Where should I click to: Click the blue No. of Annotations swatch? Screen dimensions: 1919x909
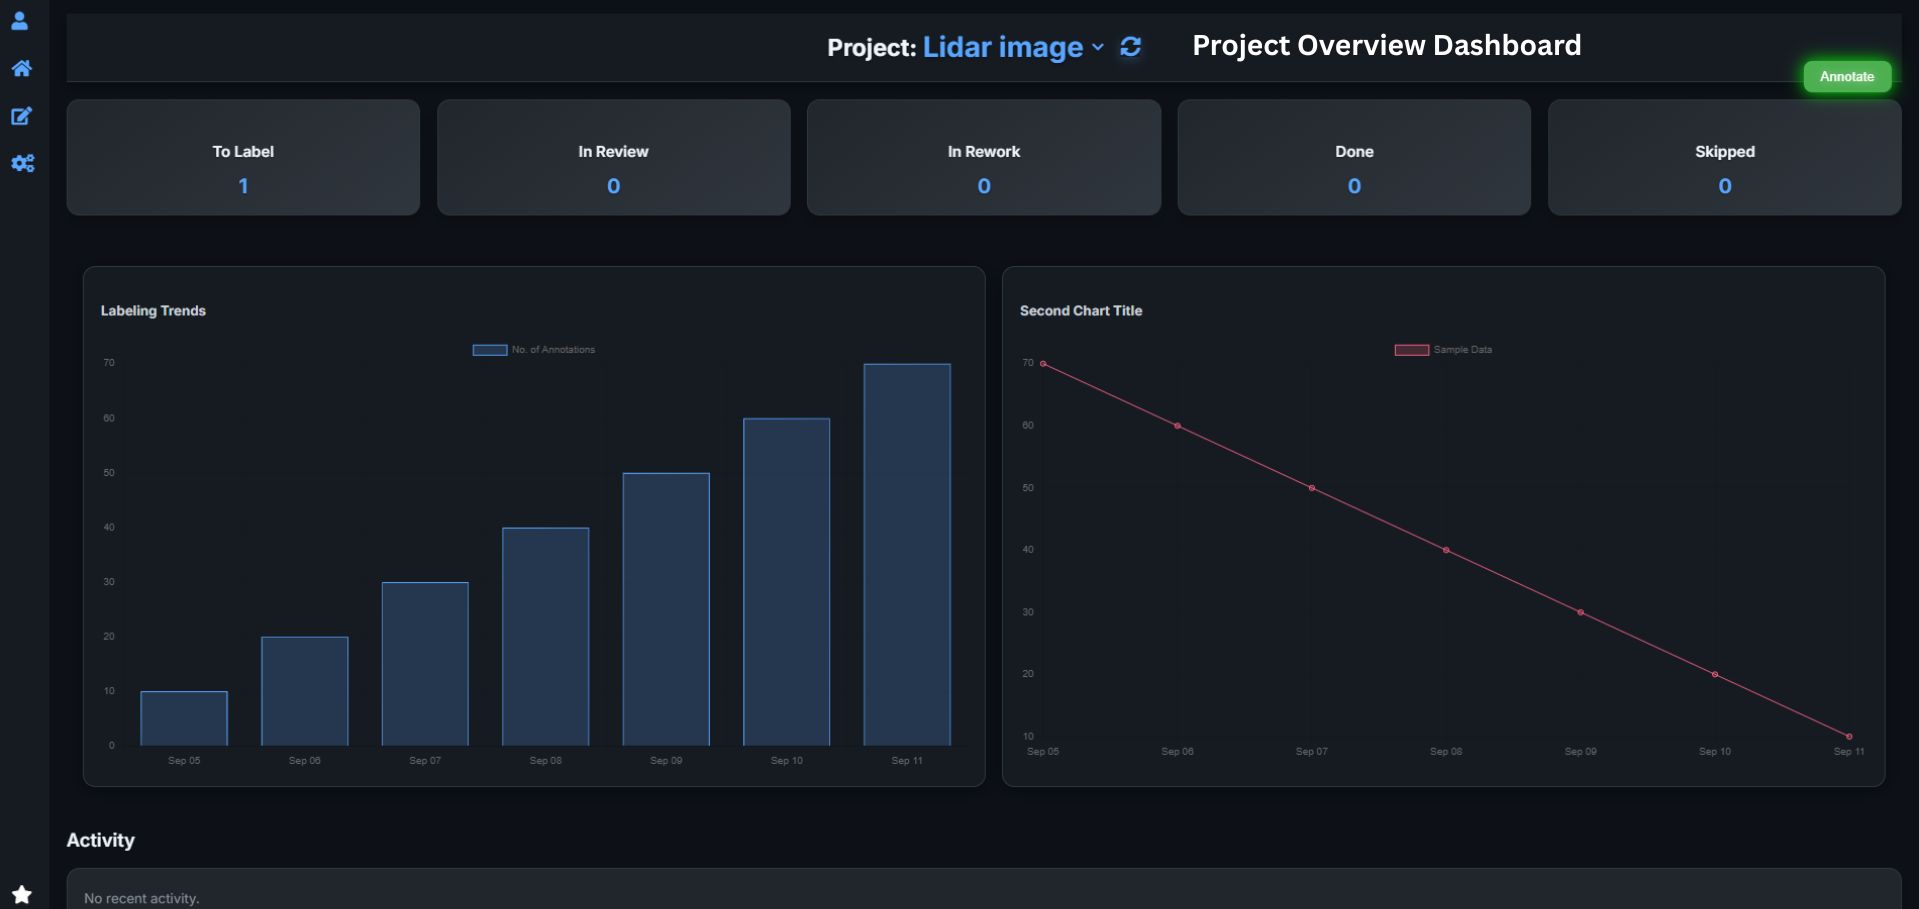point(490,350)
